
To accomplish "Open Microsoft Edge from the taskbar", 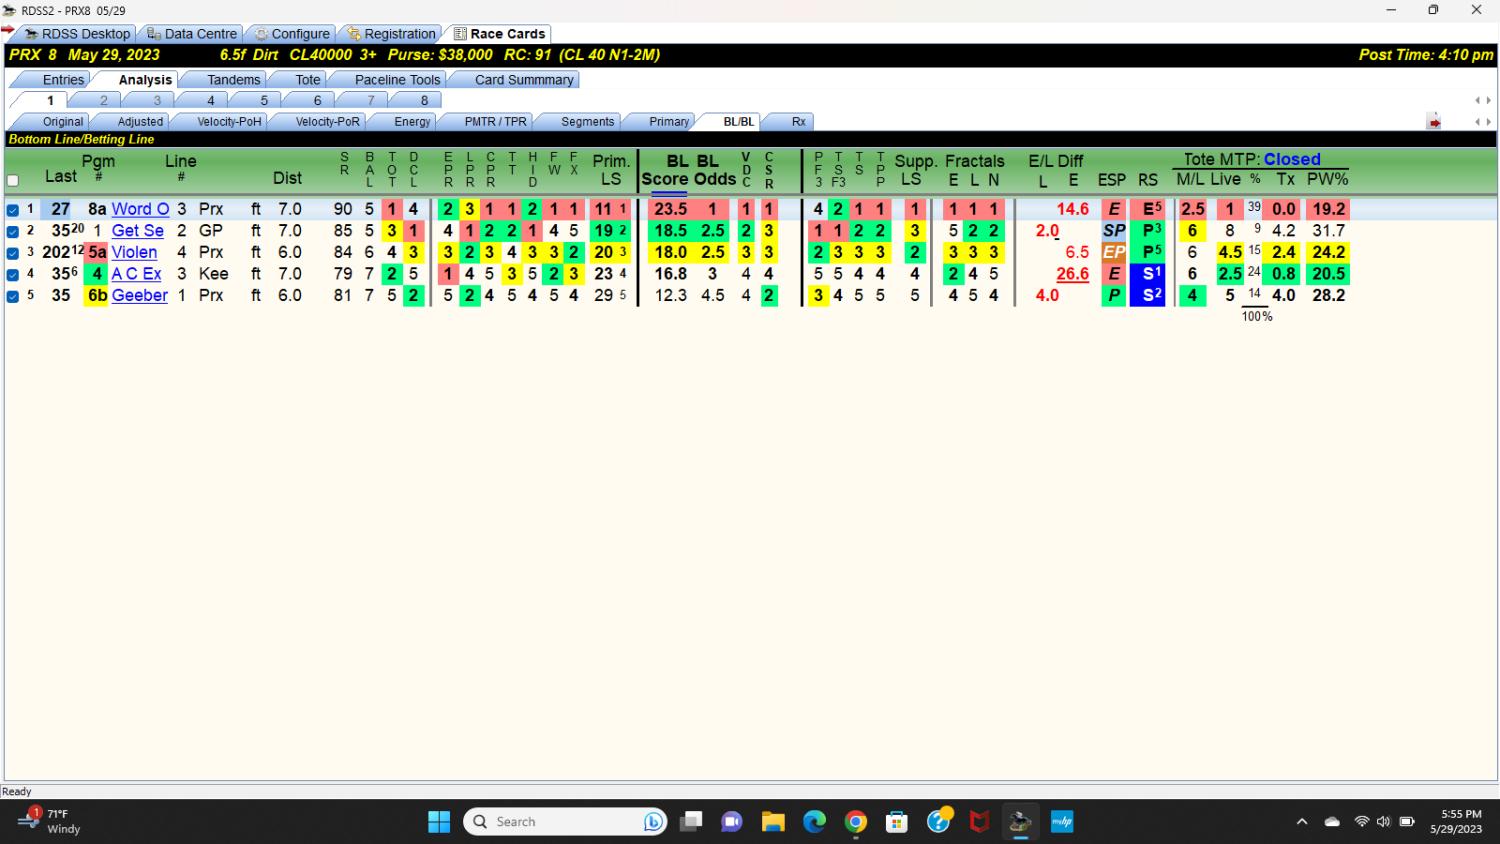I will 815,822.
